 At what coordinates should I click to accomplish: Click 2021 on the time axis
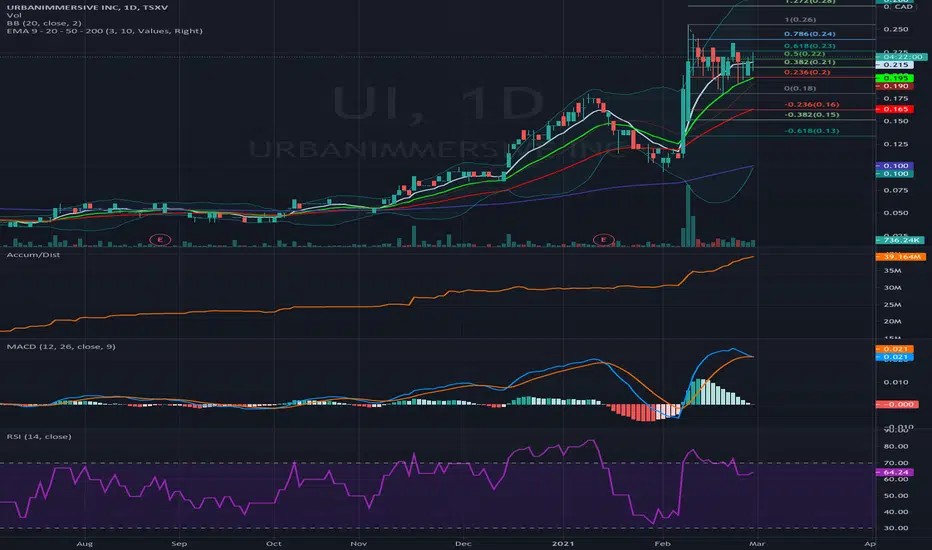pyautogui.click(x=563, y=543)
